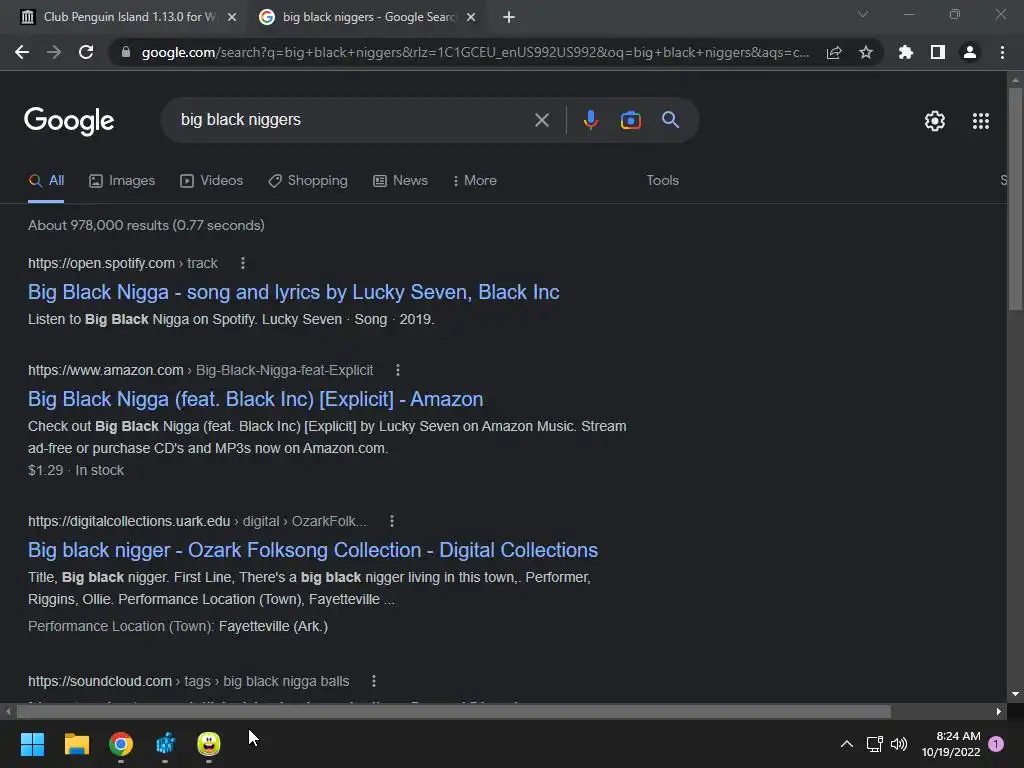The width and height of the screenshot is (1024, 768).
Task: Open the Google apps grid
Action: [x=981, y=121]
